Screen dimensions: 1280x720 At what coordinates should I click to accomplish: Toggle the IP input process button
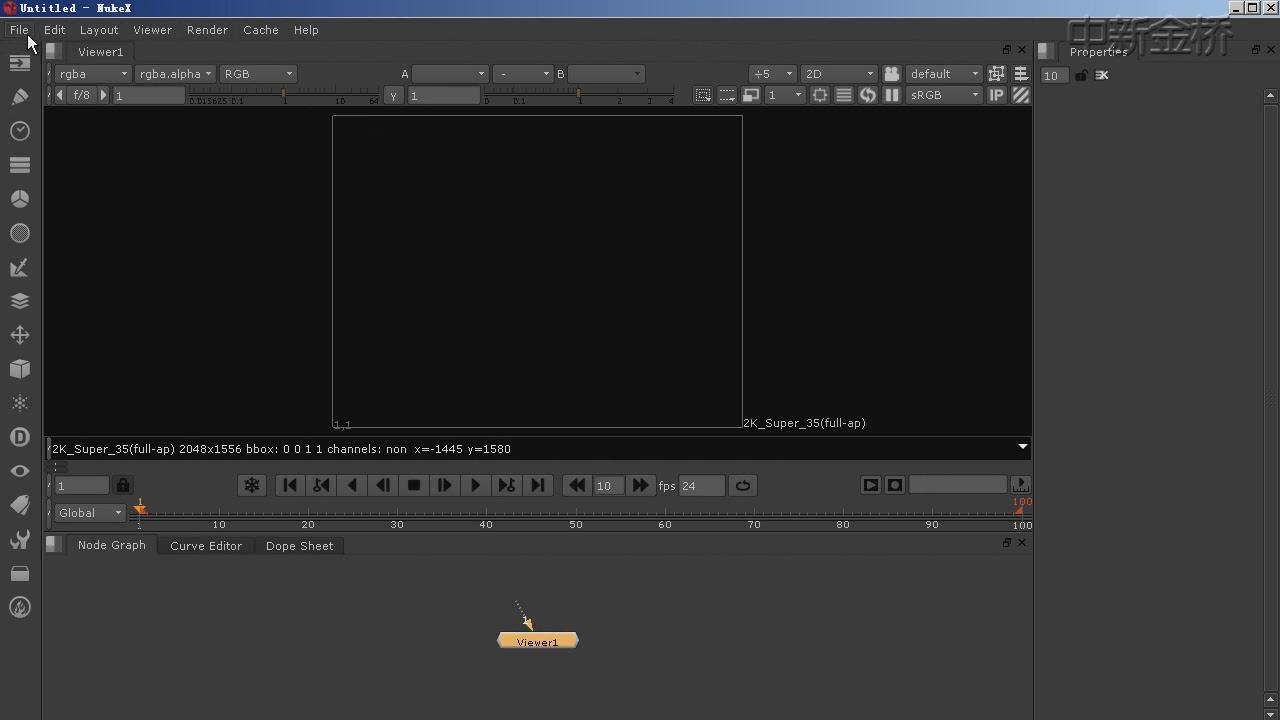coord(997,95)
